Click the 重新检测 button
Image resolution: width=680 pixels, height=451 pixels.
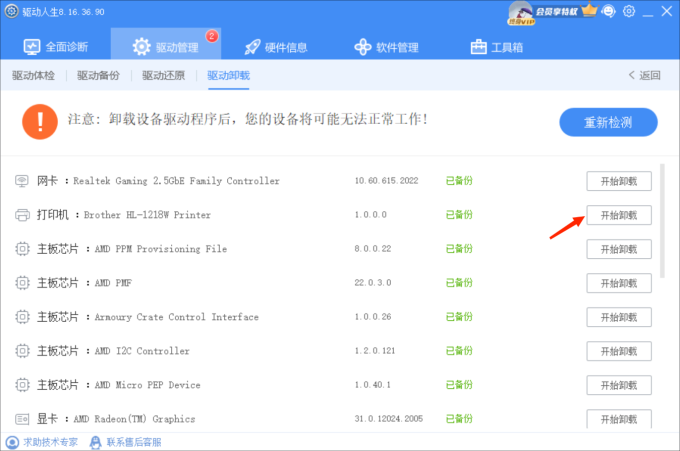point(608,122)
